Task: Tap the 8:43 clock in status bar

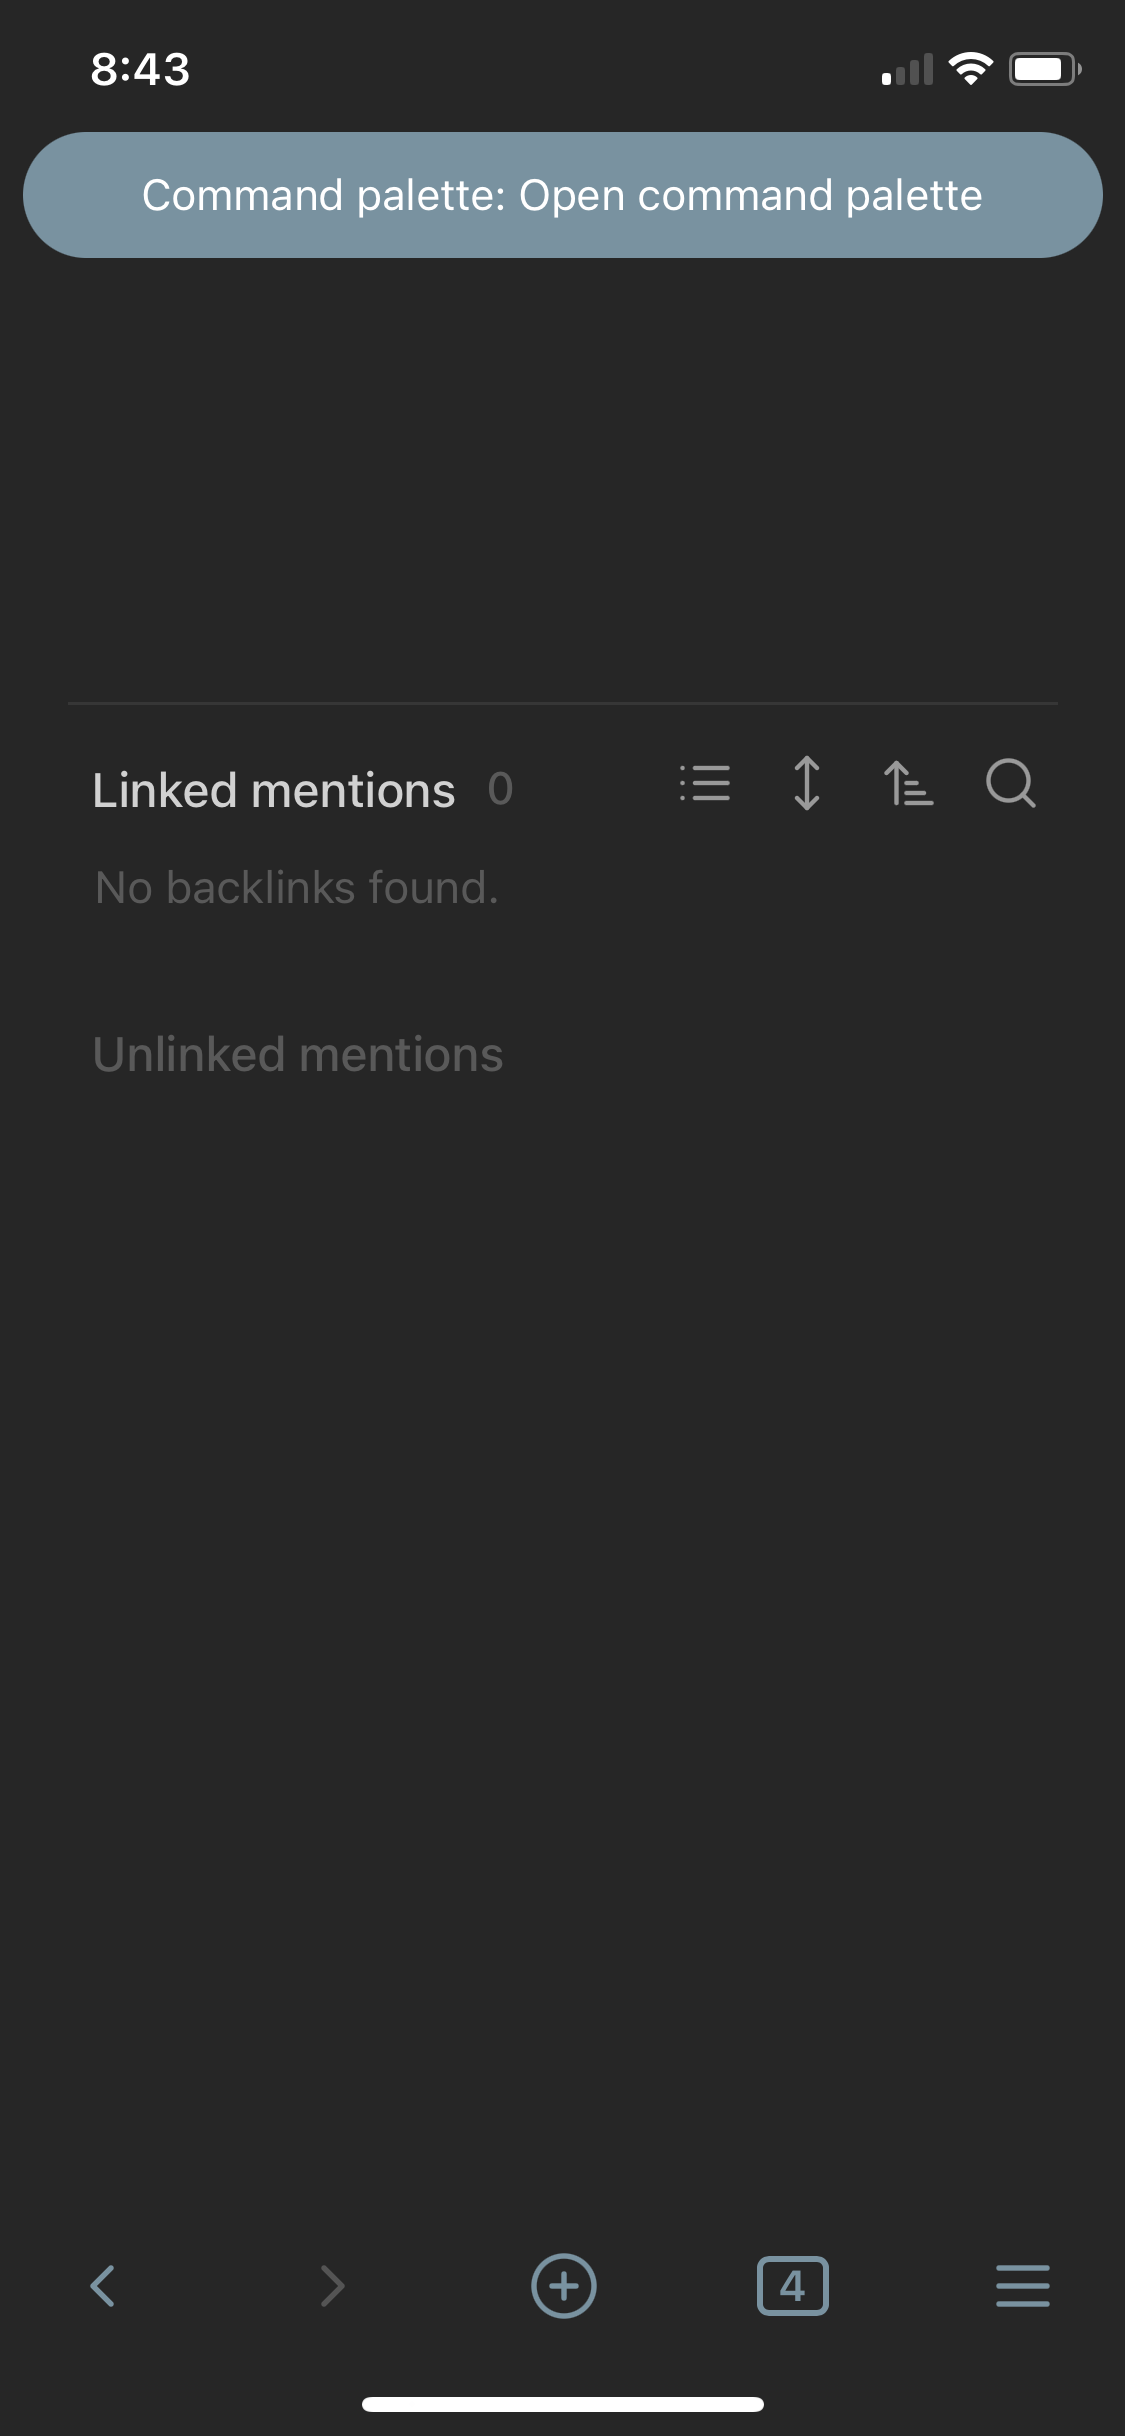Action: tap(140, 69)
